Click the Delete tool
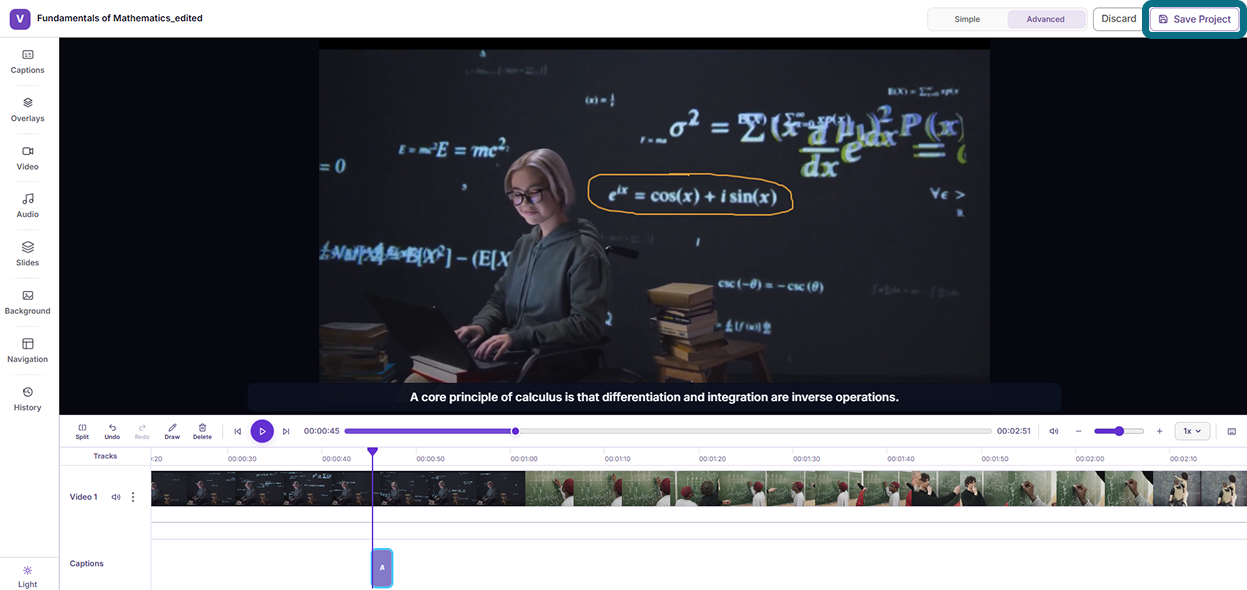The height and width of the screenshot is (590, 1247). [x=202, y=431]
